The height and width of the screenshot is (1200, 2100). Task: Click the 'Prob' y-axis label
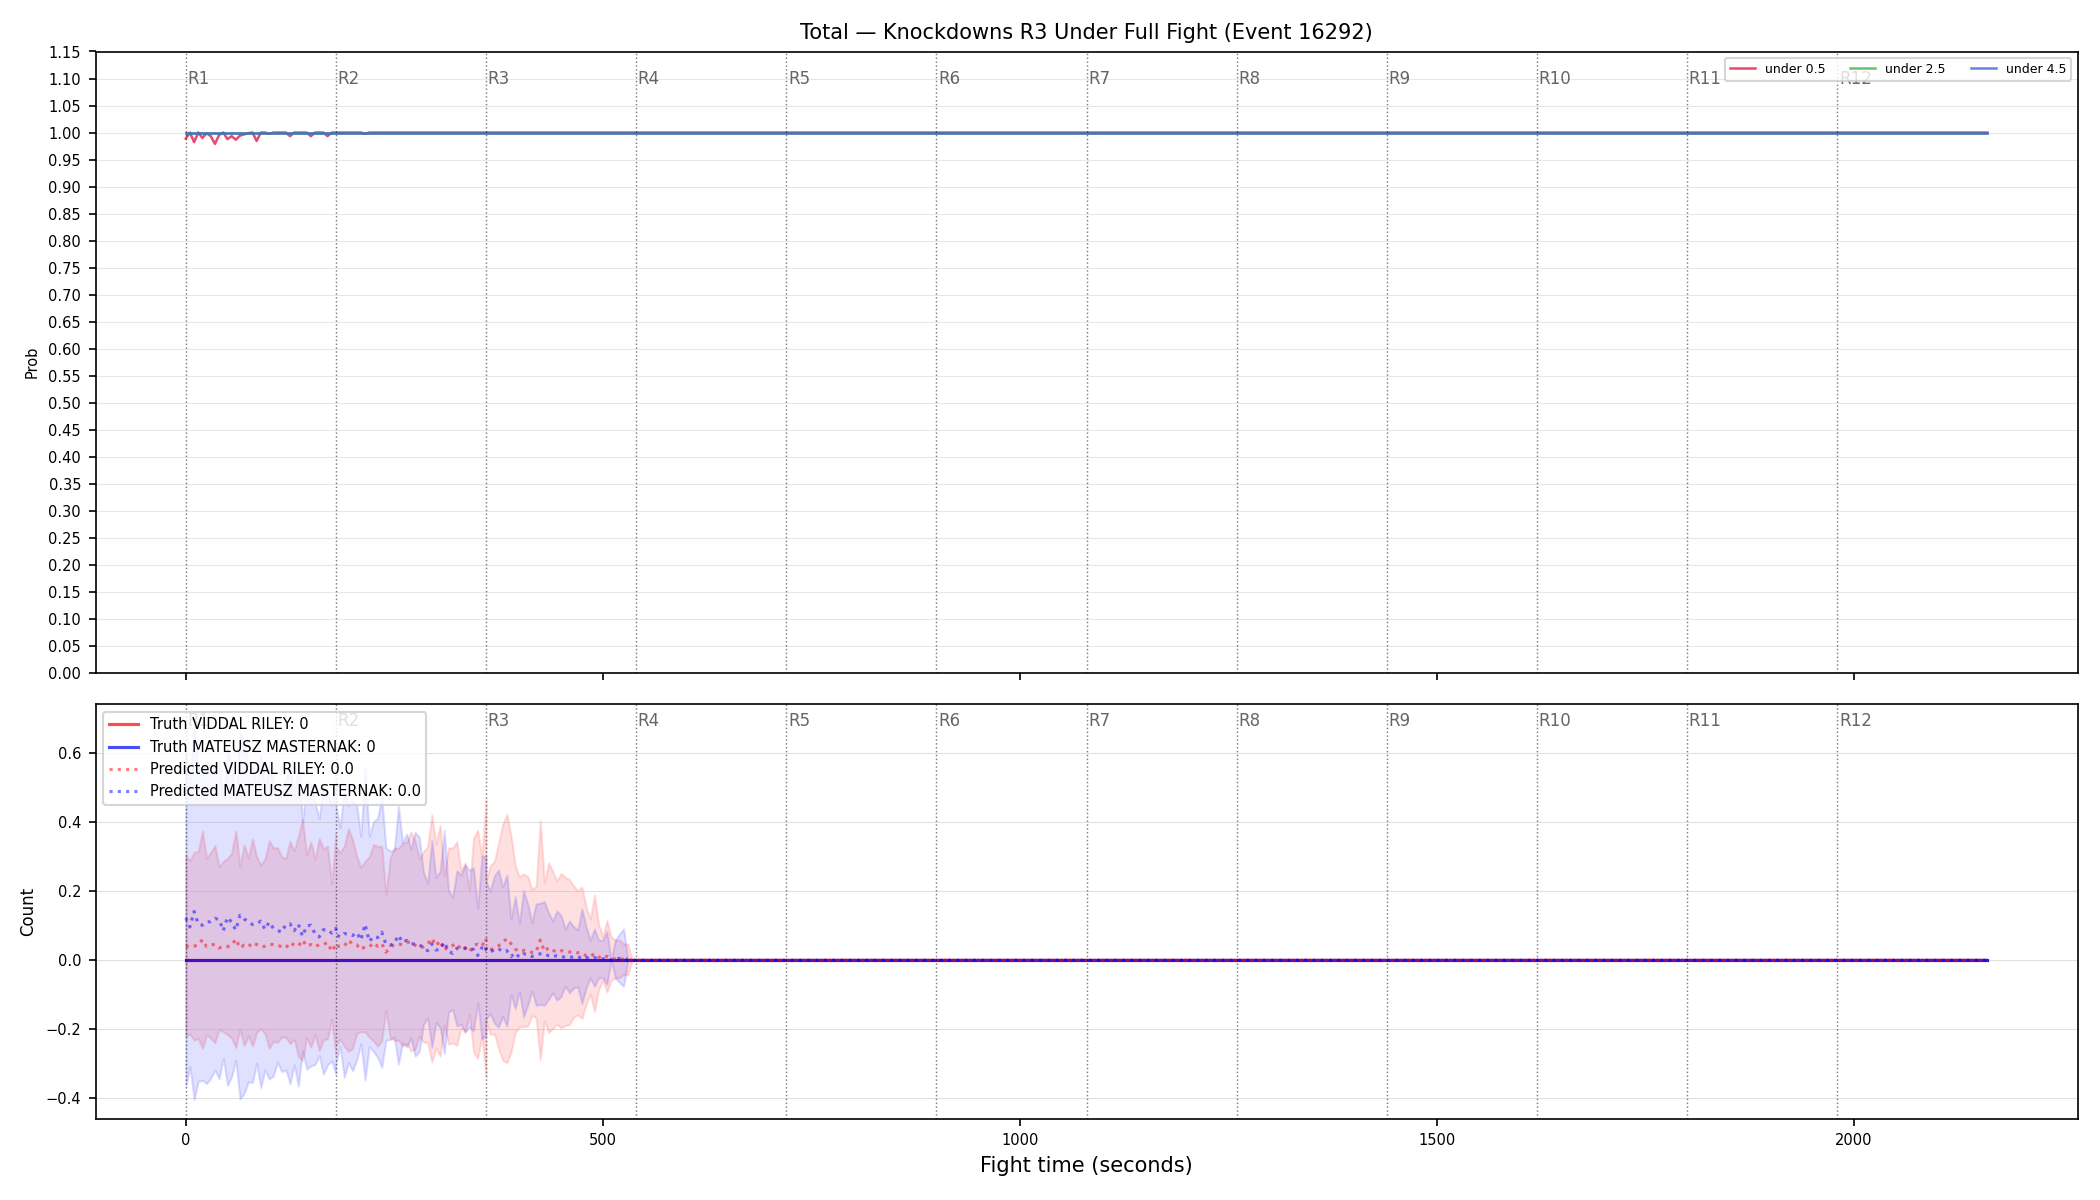32,363
